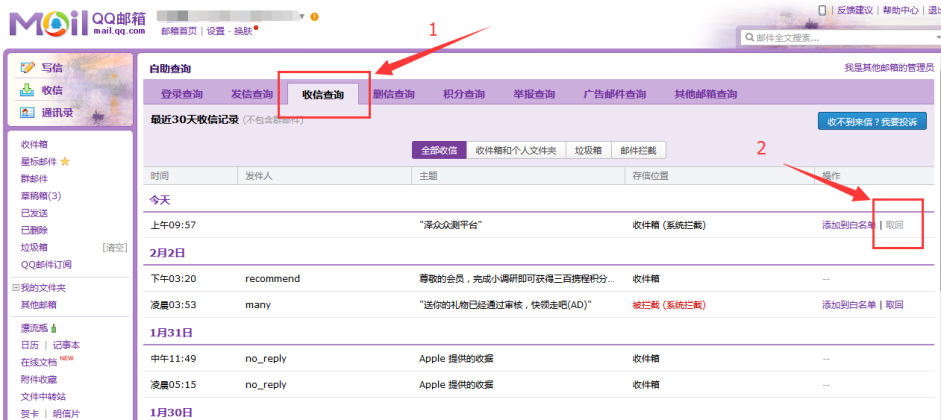Click the mobile phone icon at top right

823,10
